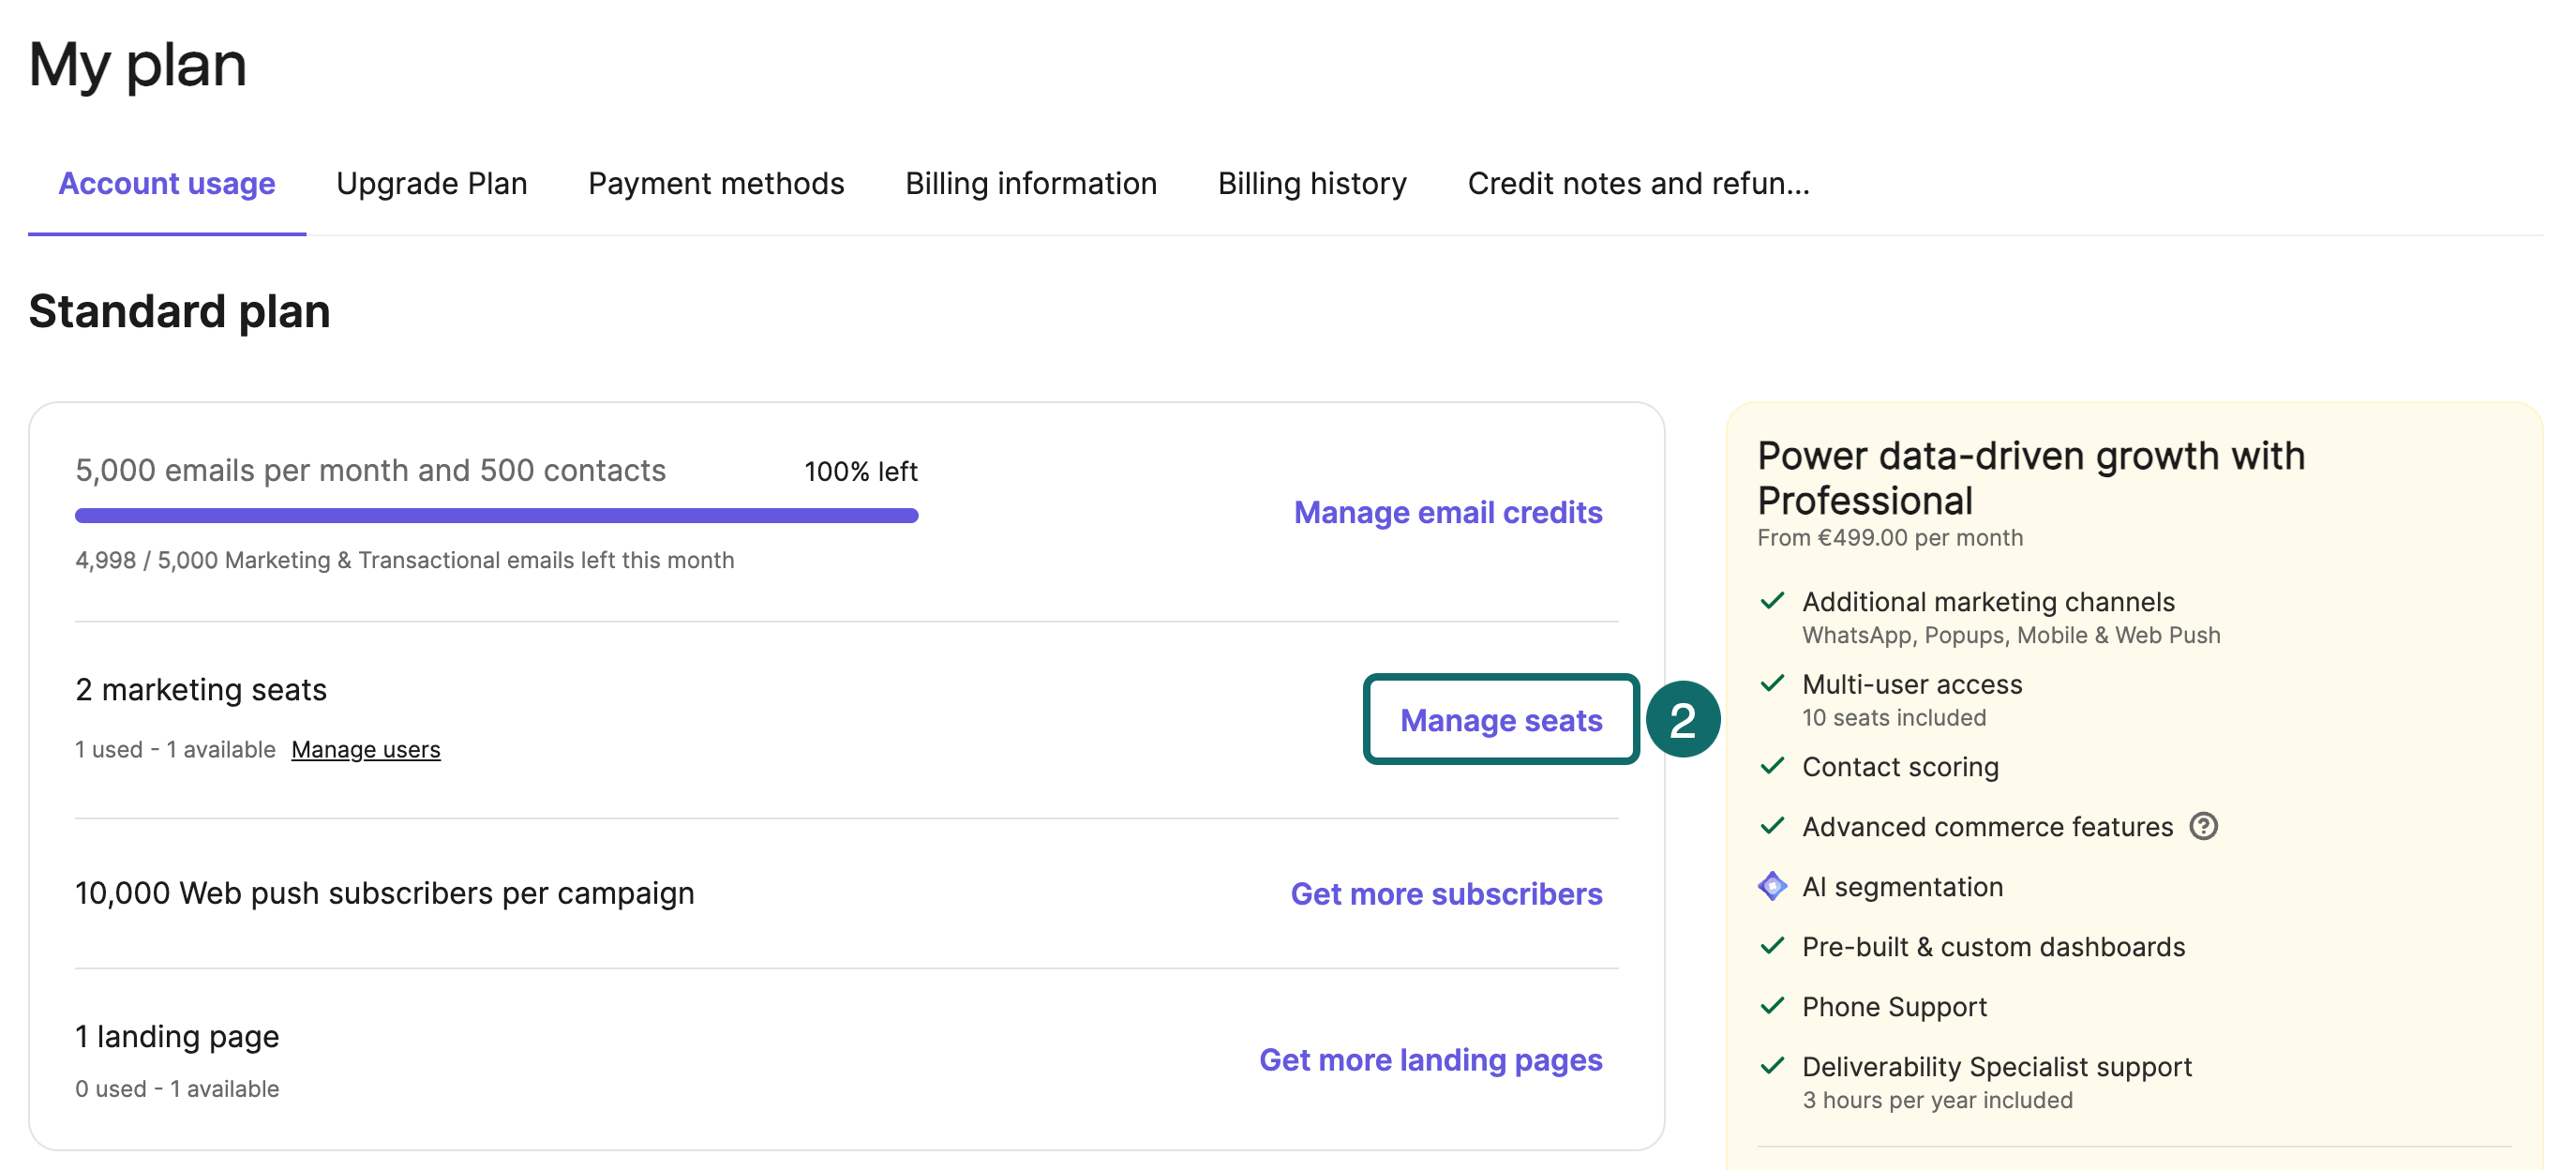Click the AI segmentation diamond icon
2576x1170 pixels.
pyautogui.click(x=1772, y=886)
